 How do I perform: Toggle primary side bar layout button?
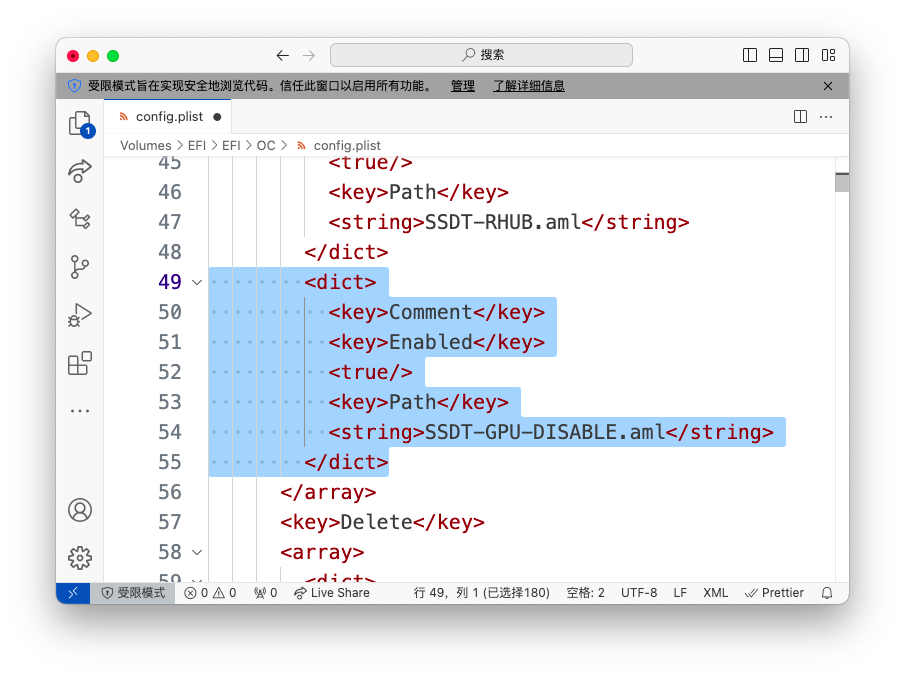tap(750, 56)
